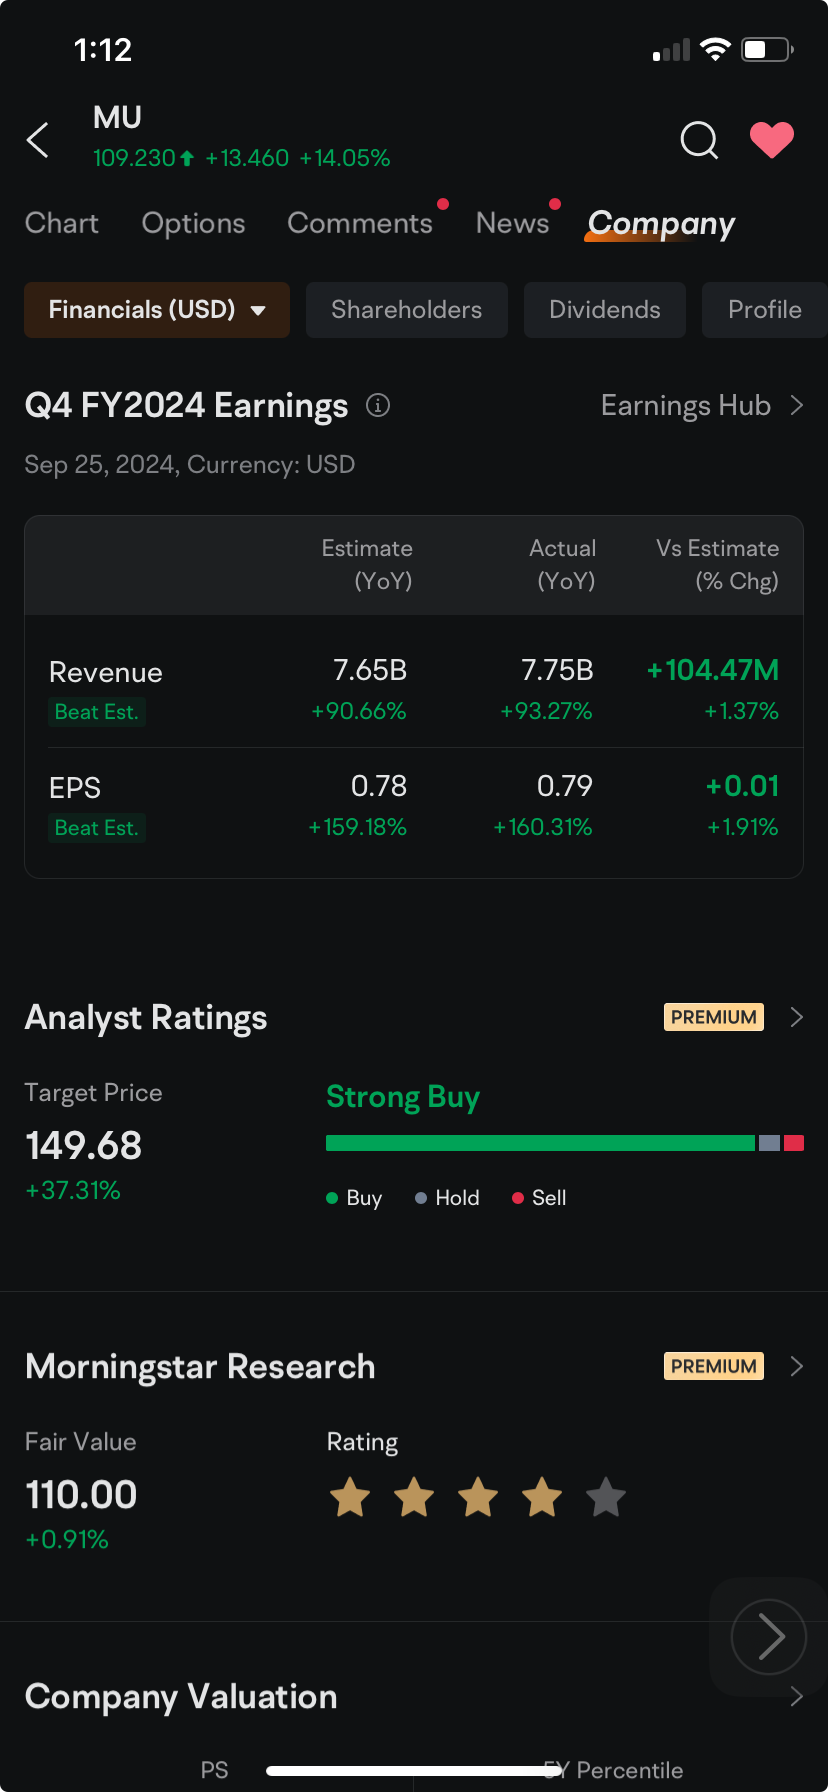Expand Morningstar Research chevron arrow

(x=797, y=1366)
